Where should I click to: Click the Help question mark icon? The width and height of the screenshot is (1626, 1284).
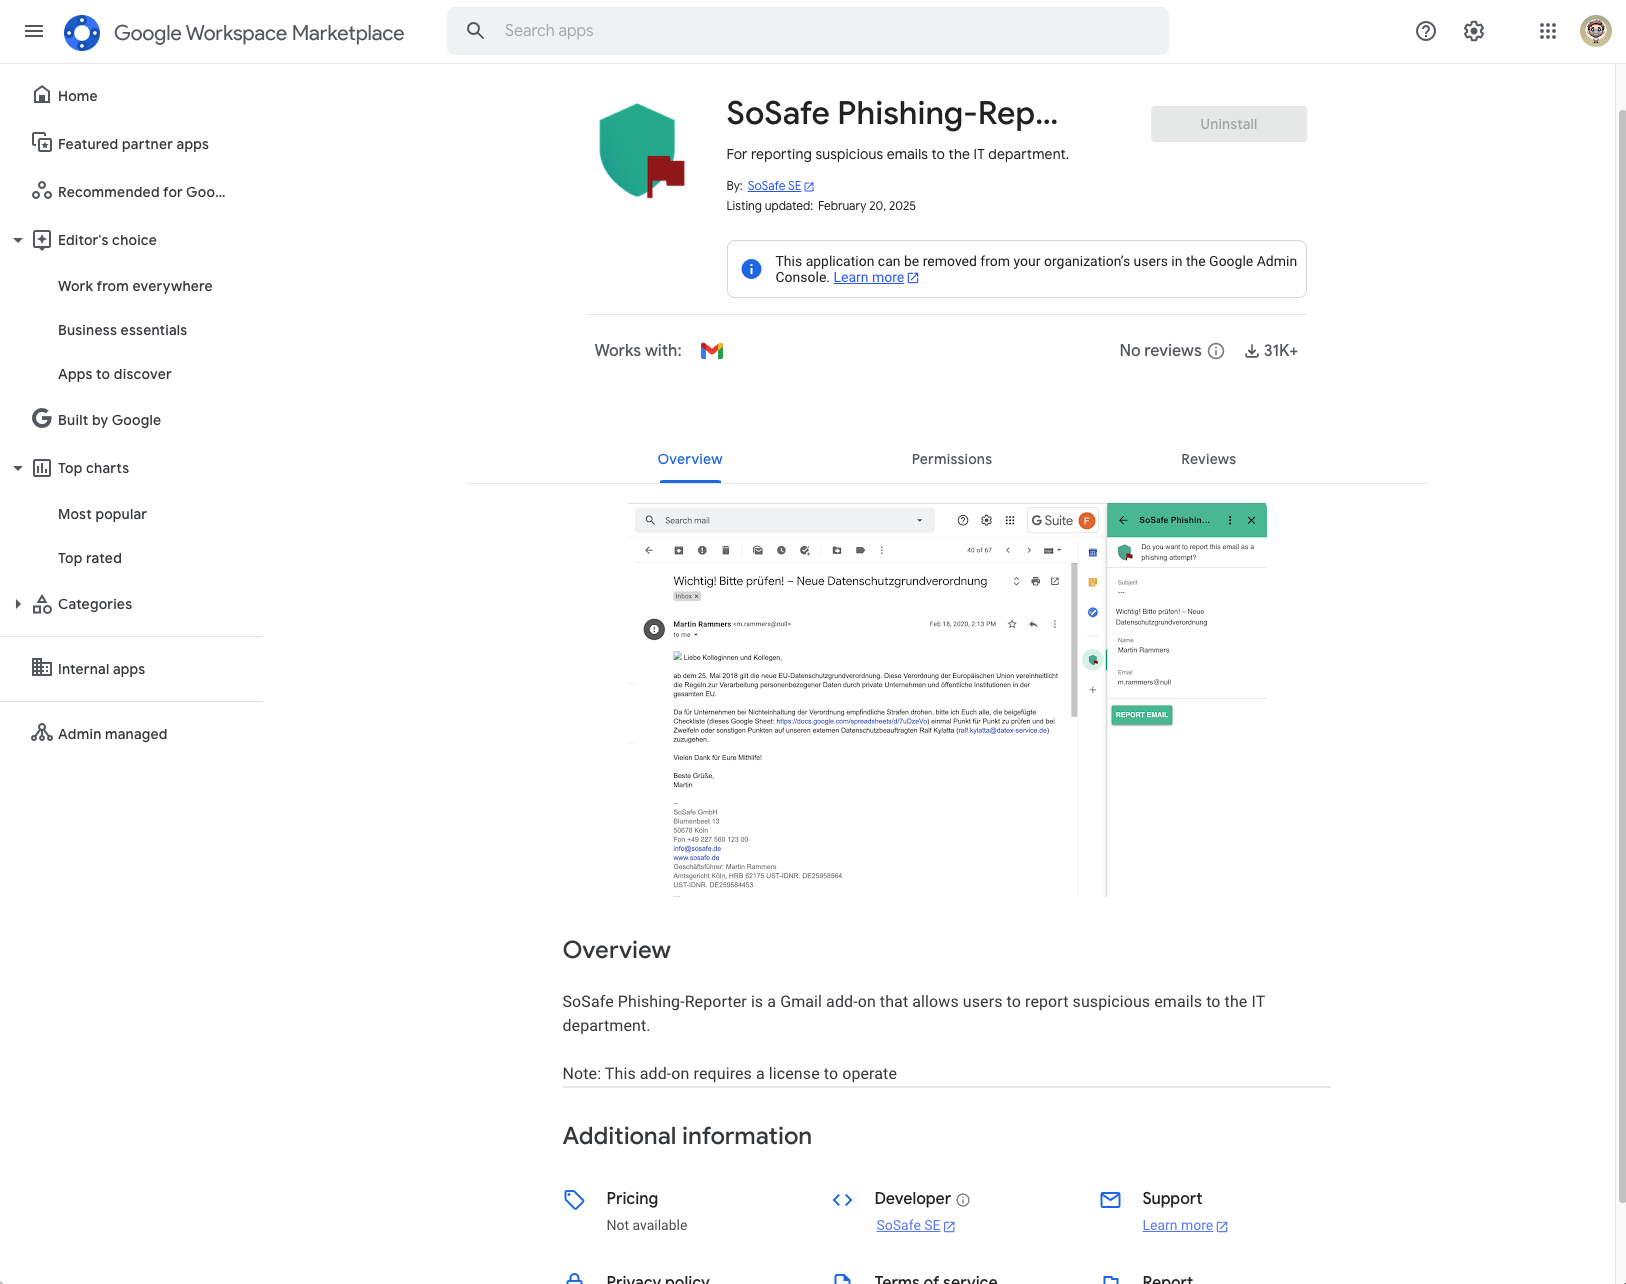coord(1426,31)
